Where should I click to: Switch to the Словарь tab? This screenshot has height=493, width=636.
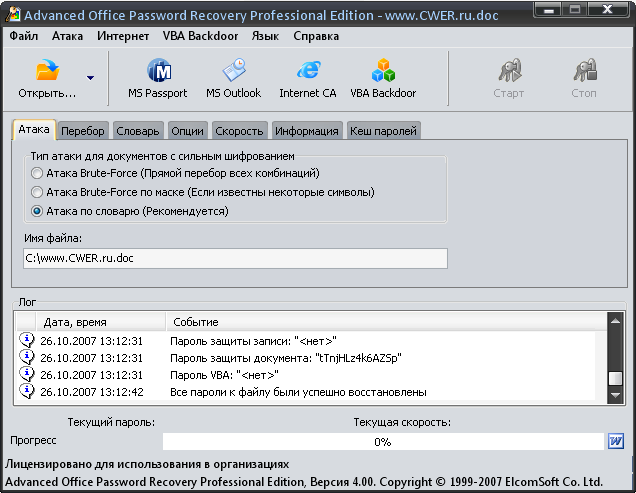pyautogui.click(x=137, y=131)
